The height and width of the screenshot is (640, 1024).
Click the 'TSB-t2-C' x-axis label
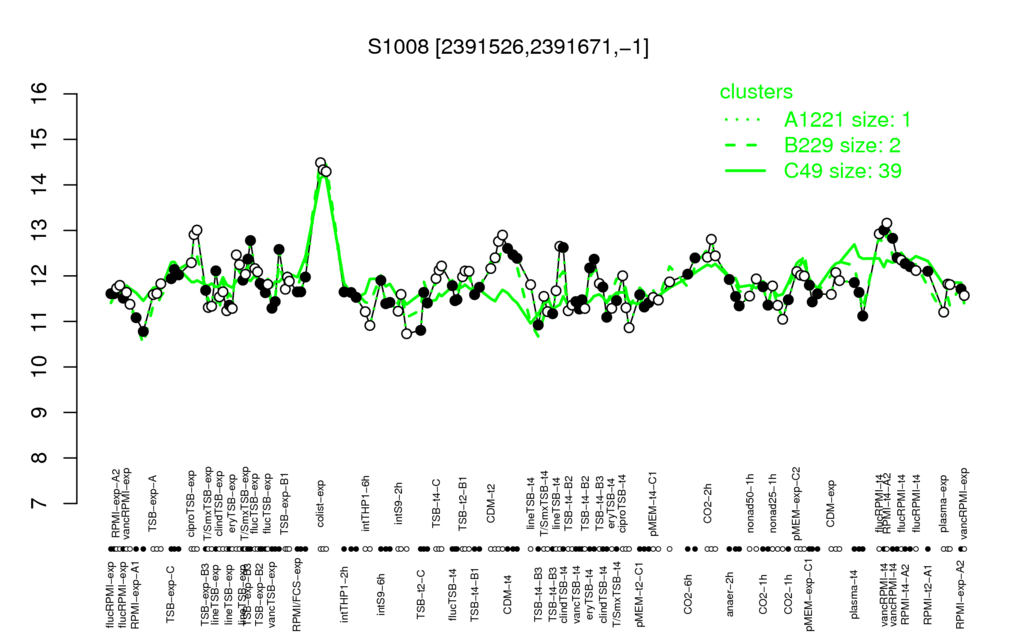(422, 594)
